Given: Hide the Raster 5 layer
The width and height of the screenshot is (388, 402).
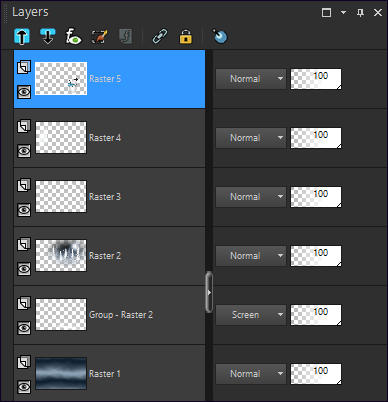Looking at the screenshot, I should click(x=24, y=92).
